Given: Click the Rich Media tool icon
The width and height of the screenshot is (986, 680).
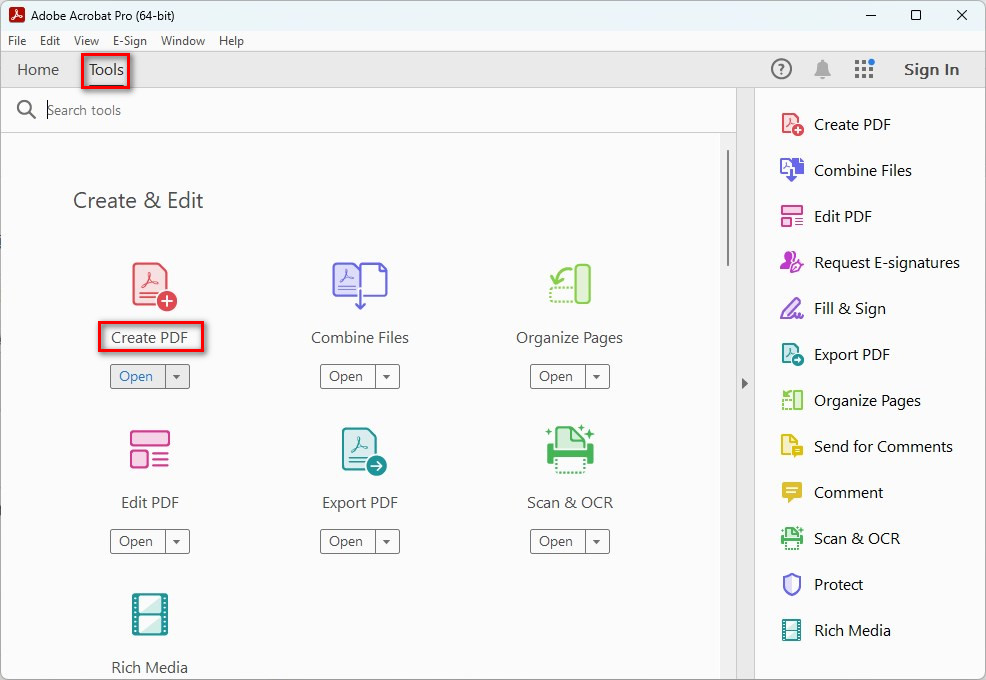Looking at the screenshot, I should pyautogui.click(x=149, y=614).
